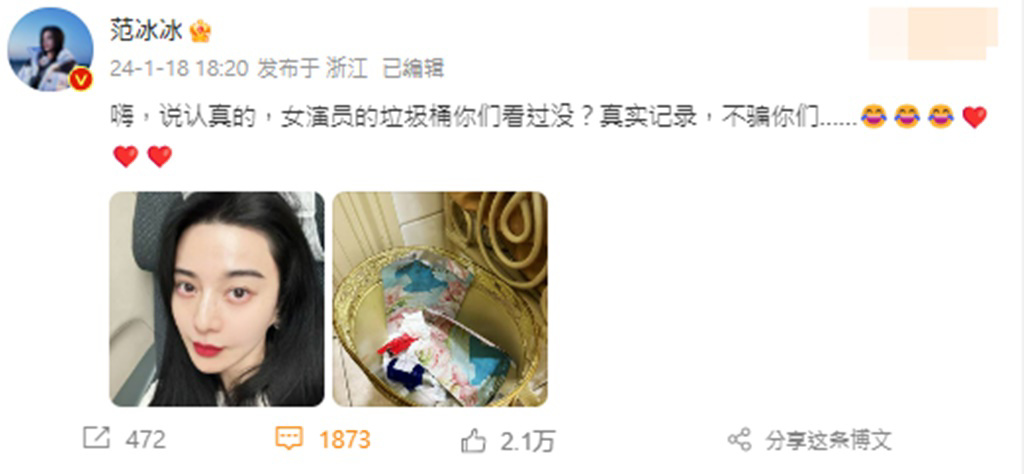Click the 发布于 浙江 location text
The image size is (1024, 474).
pyautogui.click(x=312, y=69)
